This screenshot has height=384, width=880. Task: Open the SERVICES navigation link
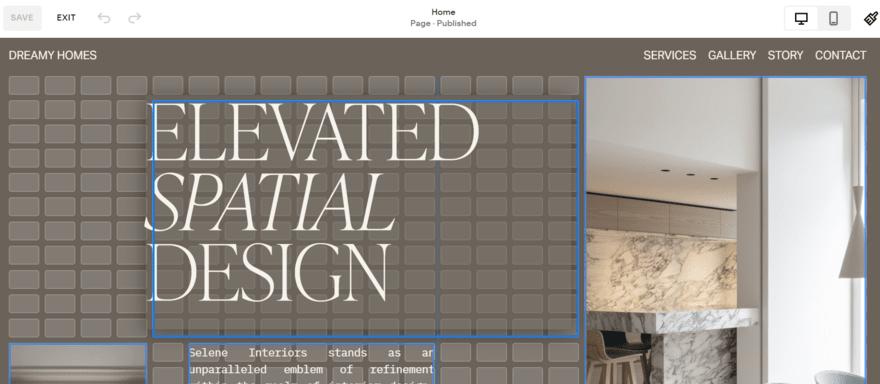pos(670,56)
